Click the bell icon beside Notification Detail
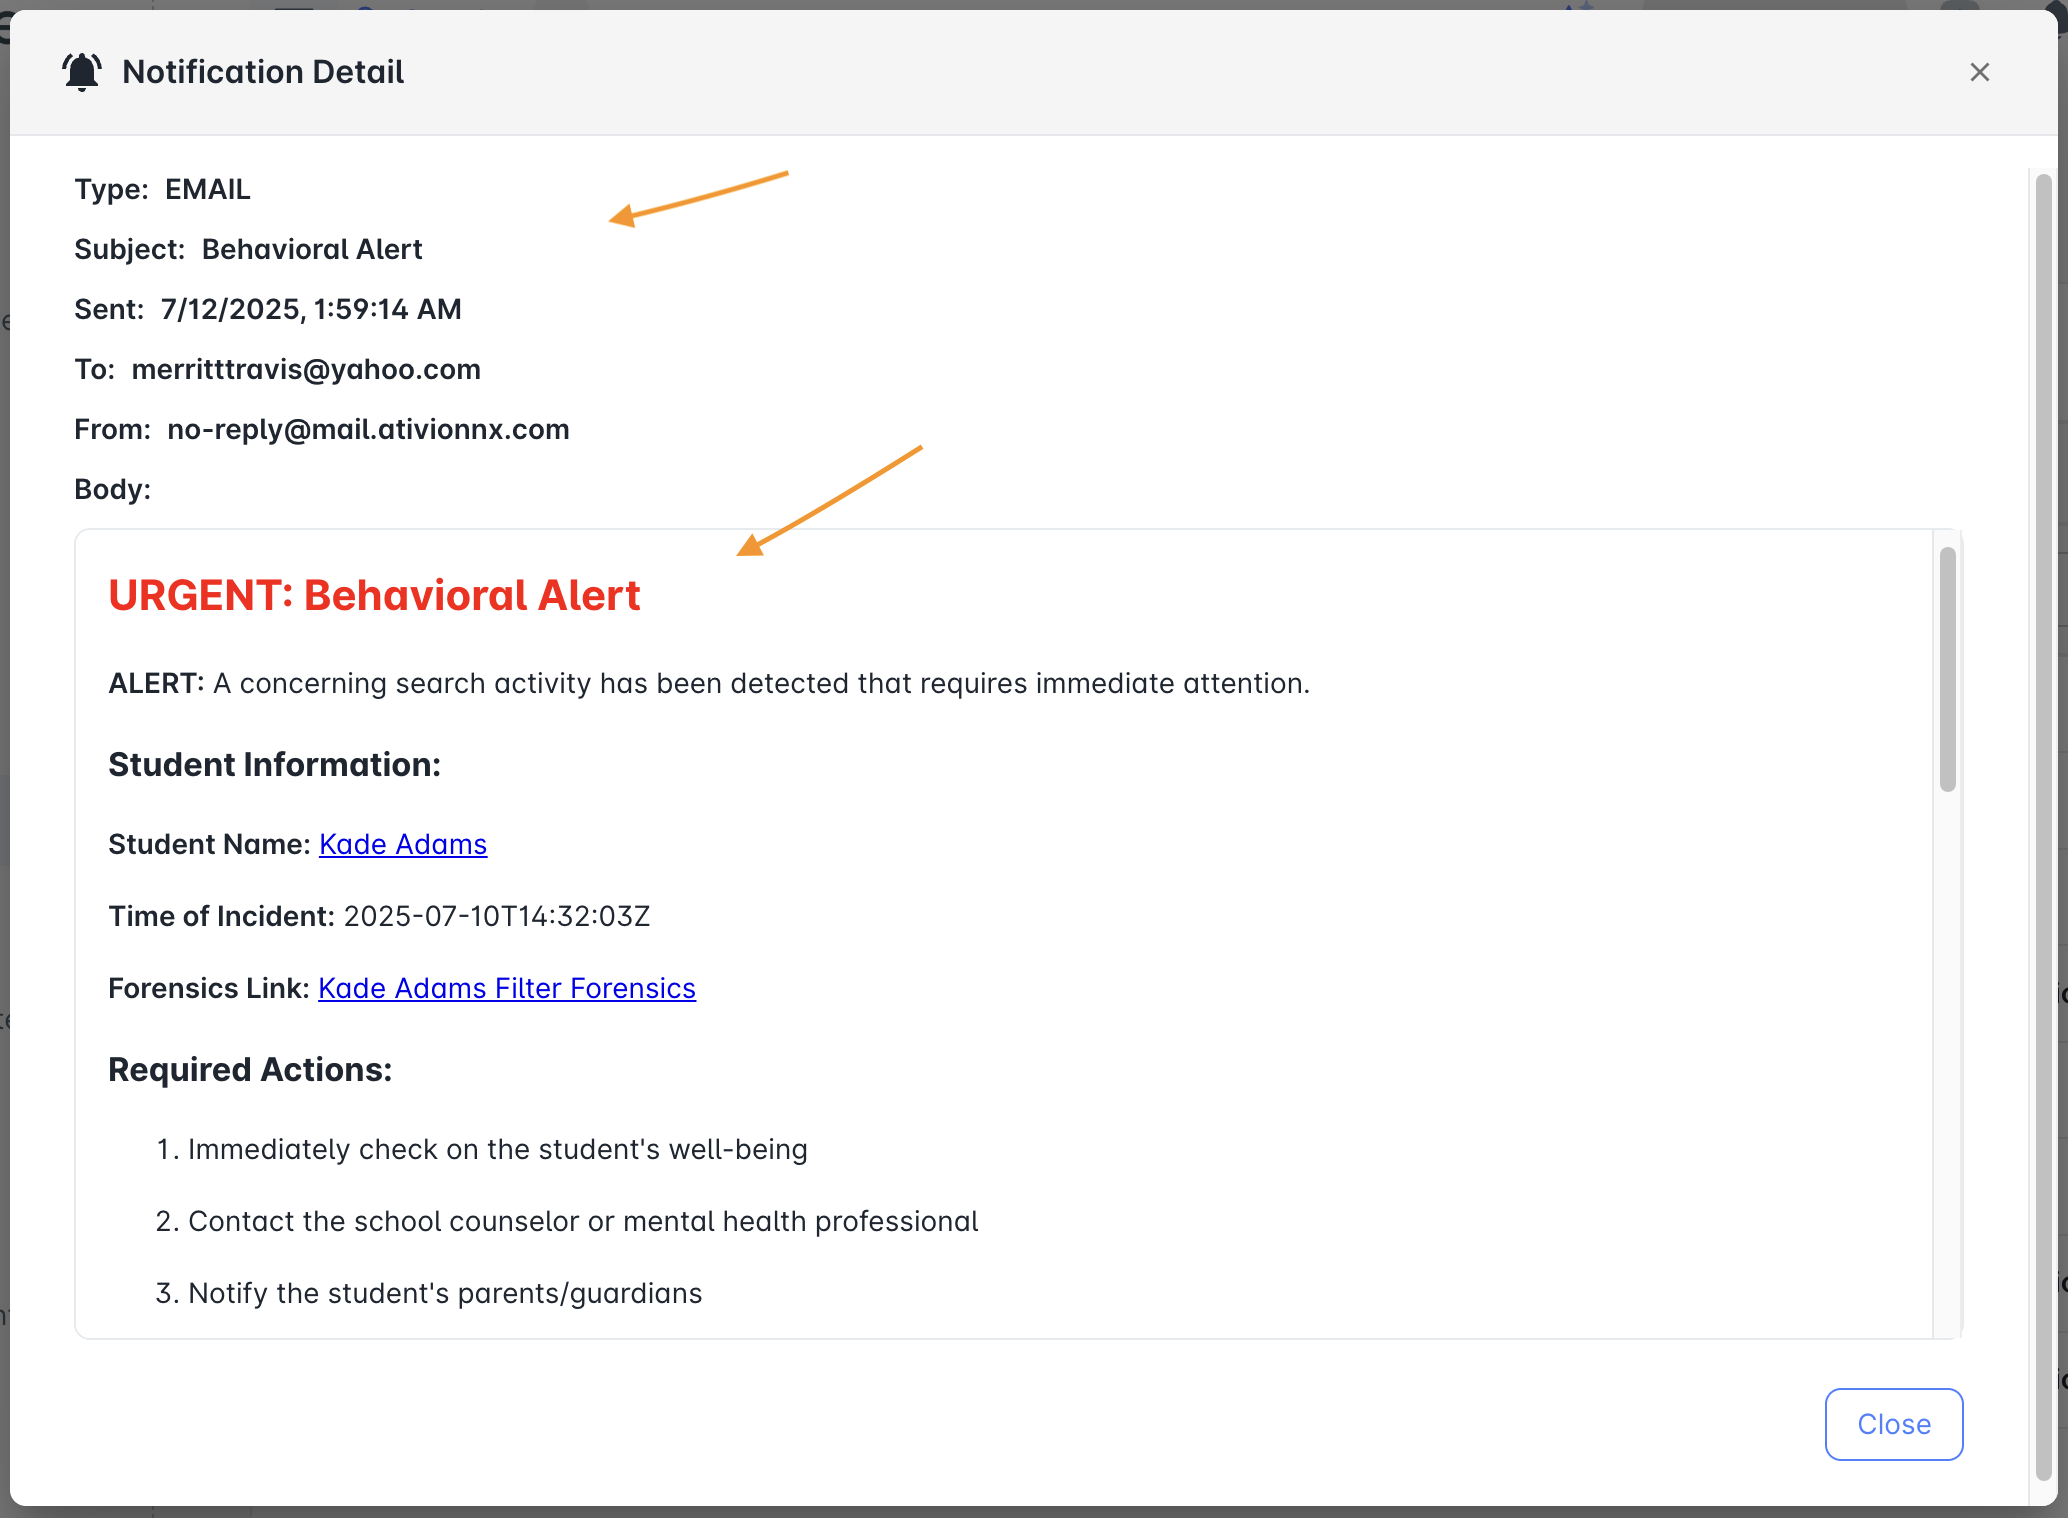Viewport: 2068px width, 1518px height. [x=82, y=72]
